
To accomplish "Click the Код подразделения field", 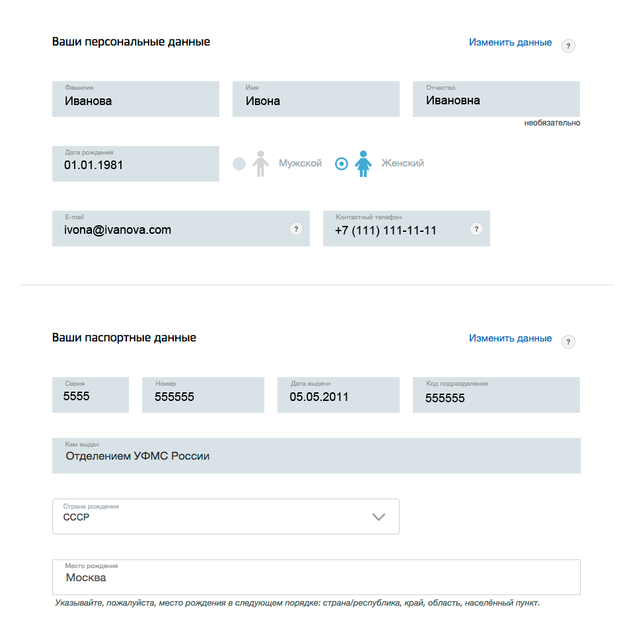I will tap(496, 395).
